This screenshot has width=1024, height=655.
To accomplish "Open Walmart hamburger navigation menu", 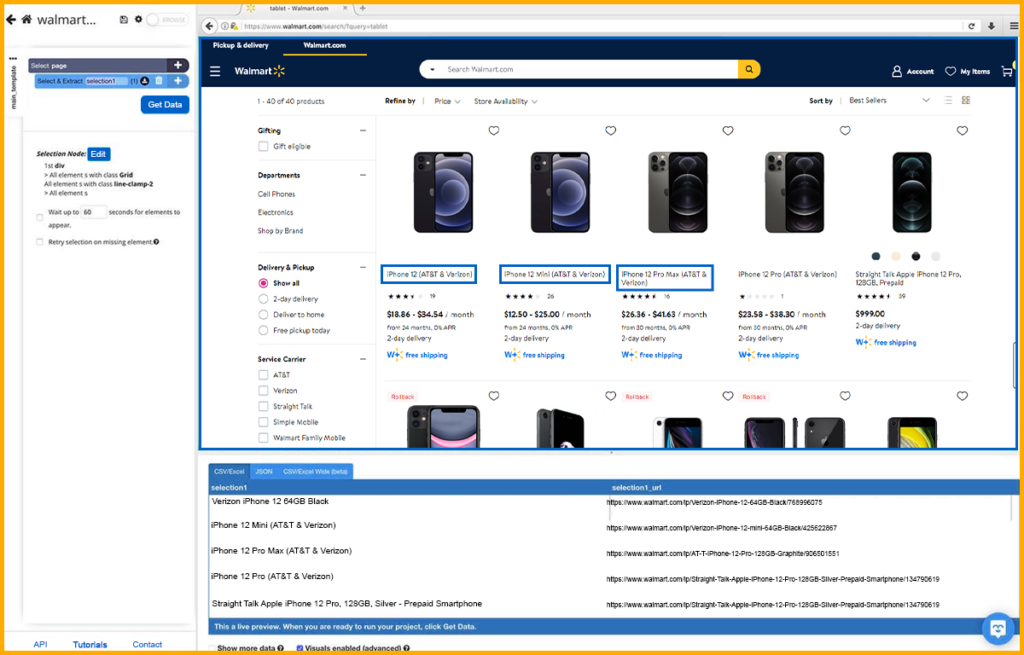I will pyautogui.click(x=215, y=71).
